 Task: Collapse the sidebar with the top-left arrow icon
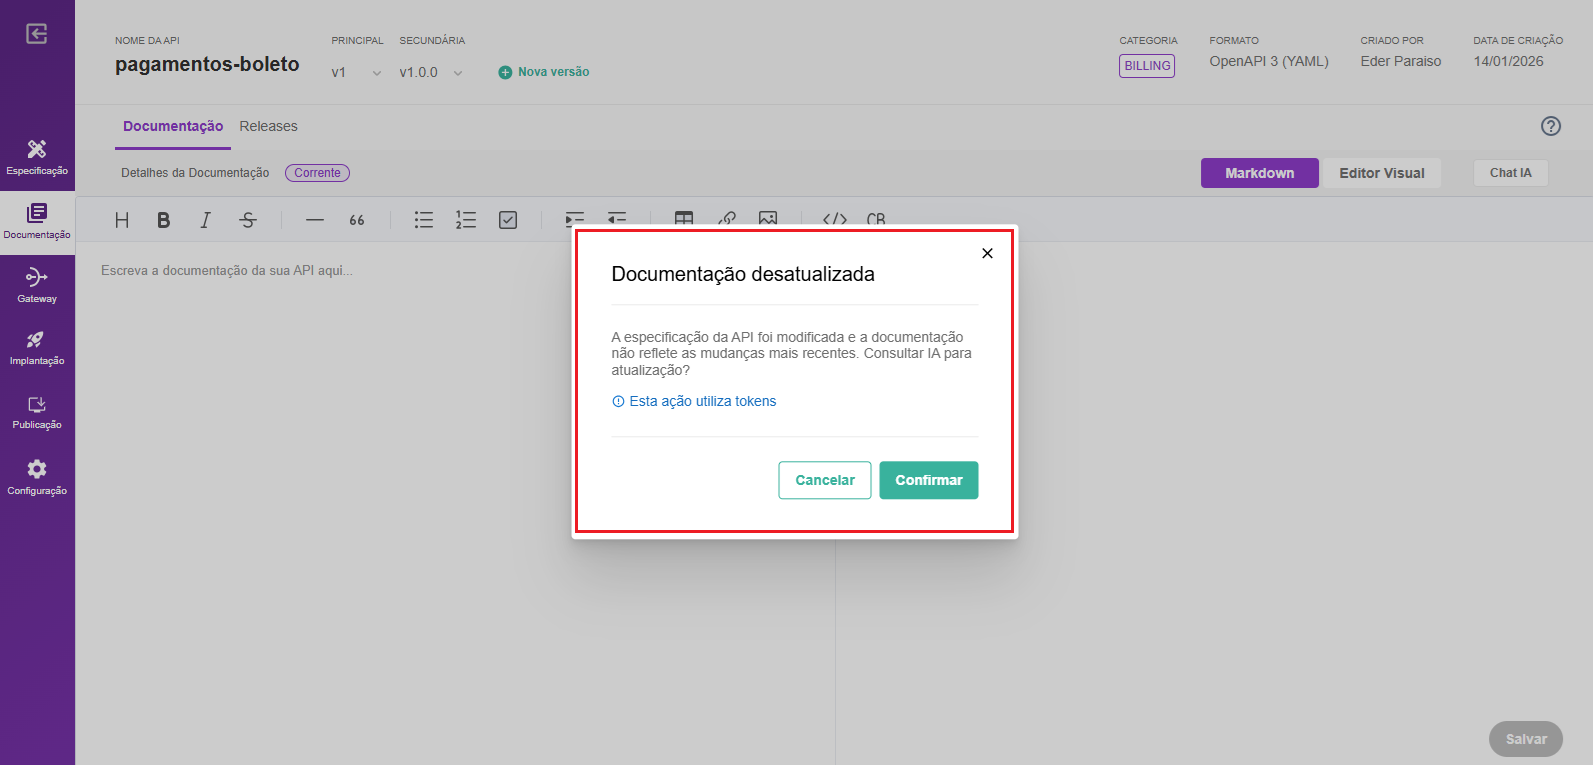(37, 34)
